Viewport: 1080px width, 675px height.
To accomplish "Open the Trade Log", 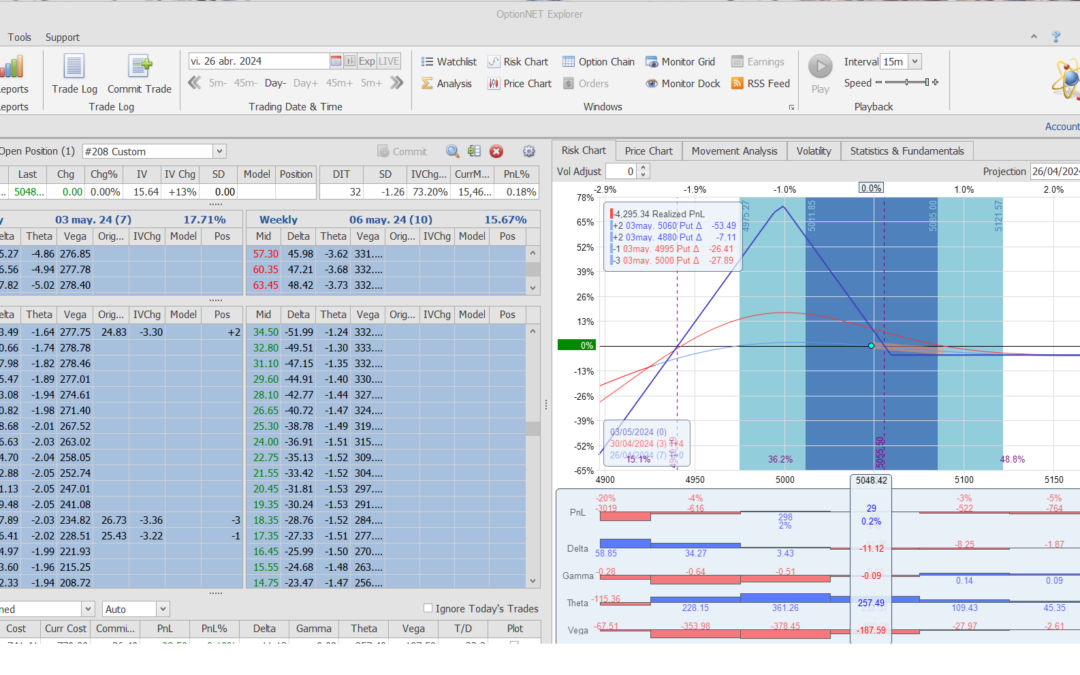I will click(x=73, y=75).
